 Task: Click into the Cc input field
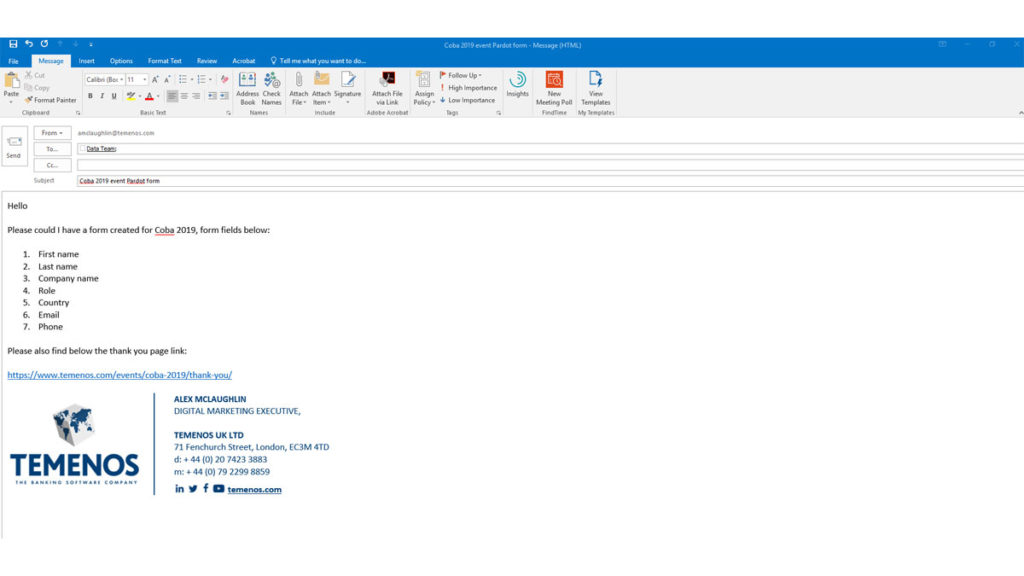550,165
